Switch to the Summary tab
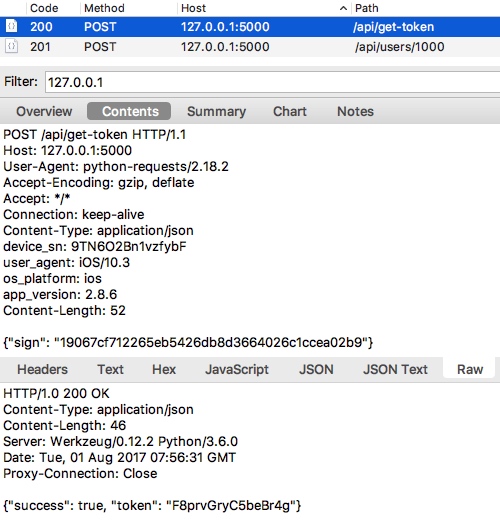Image resolution: width=500 pixels, height=526 pixels. (216, 111)
